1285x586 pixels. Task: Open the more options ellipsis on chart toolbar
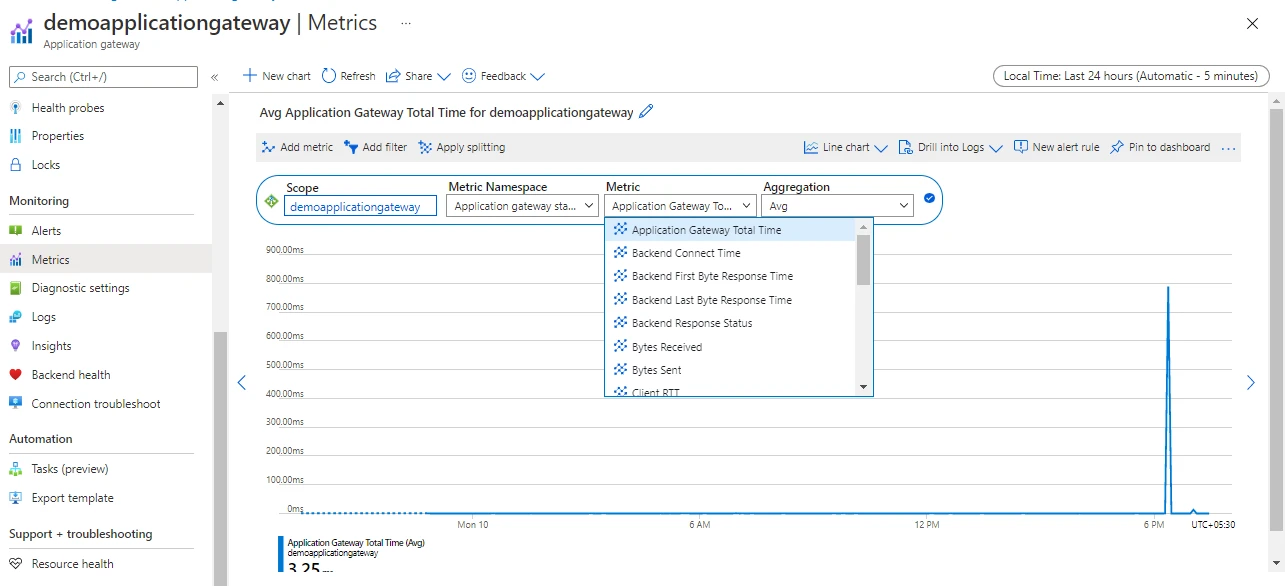(1229, 148)
